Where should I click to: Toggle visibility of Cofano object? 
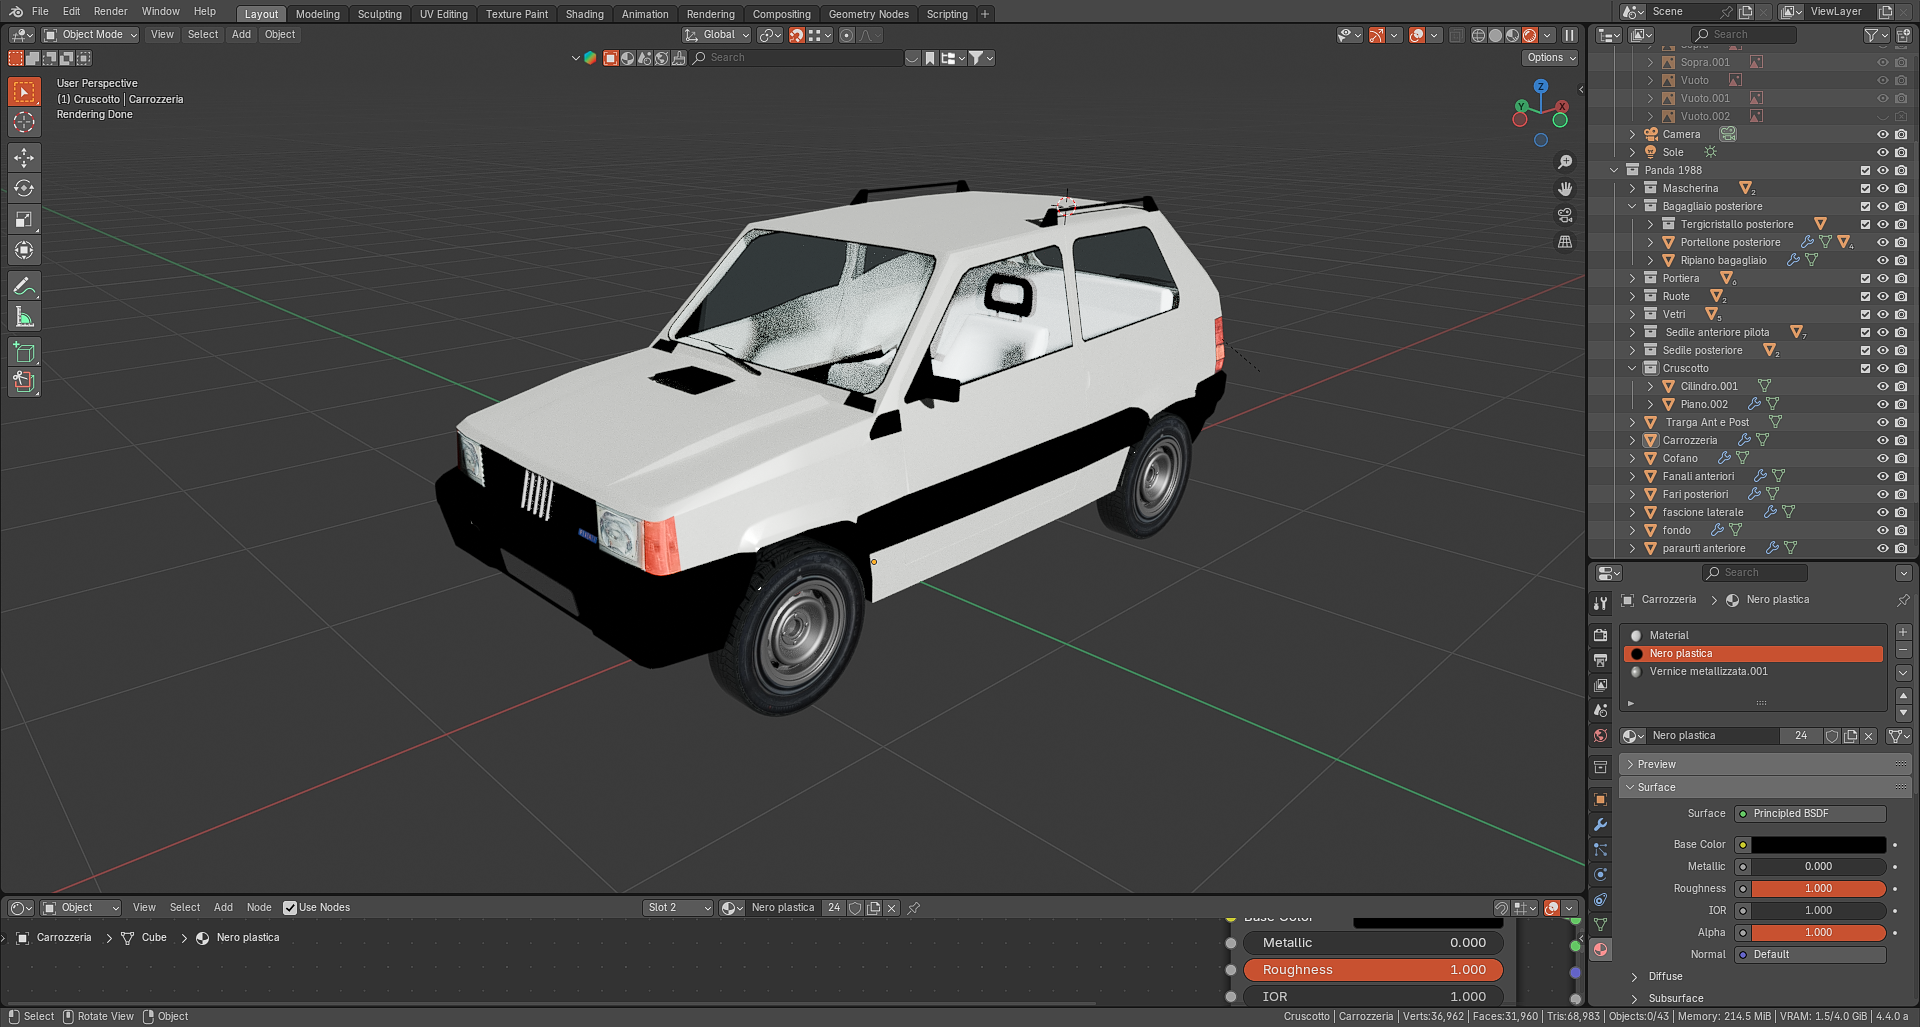click(1883, 459)
